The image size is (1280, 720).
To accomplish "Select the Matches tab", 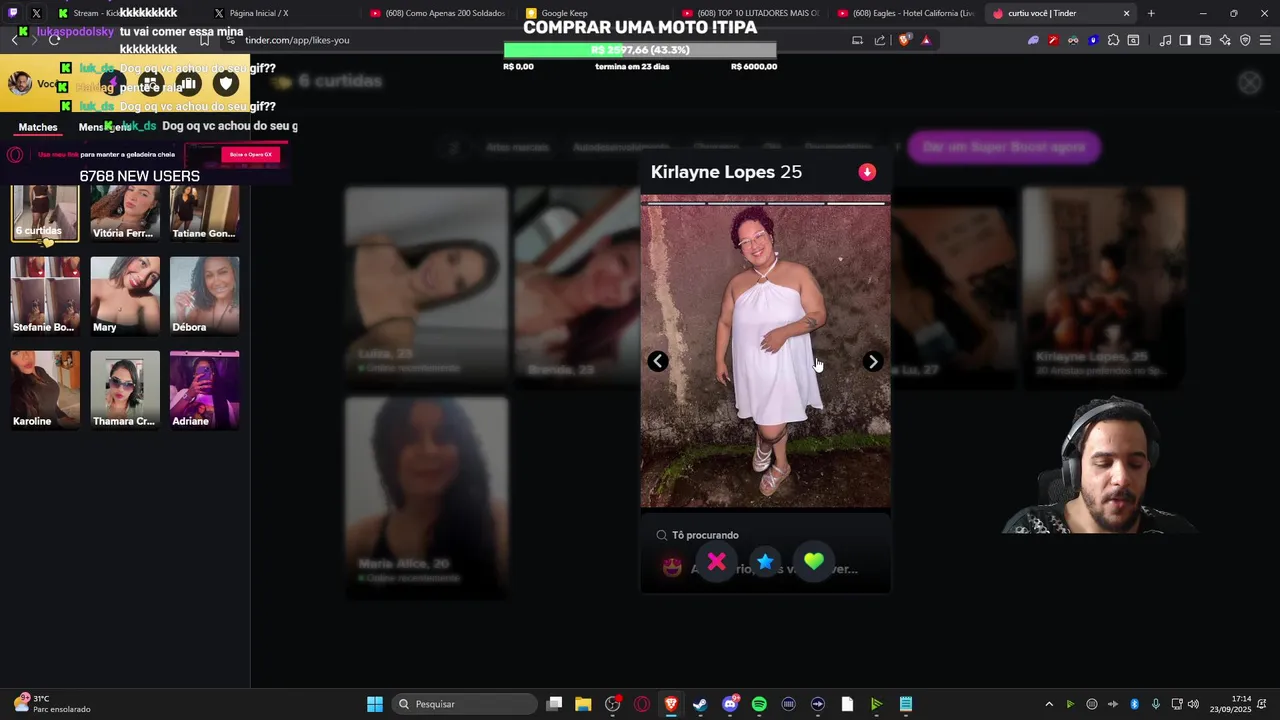I will tap(38, 127).
